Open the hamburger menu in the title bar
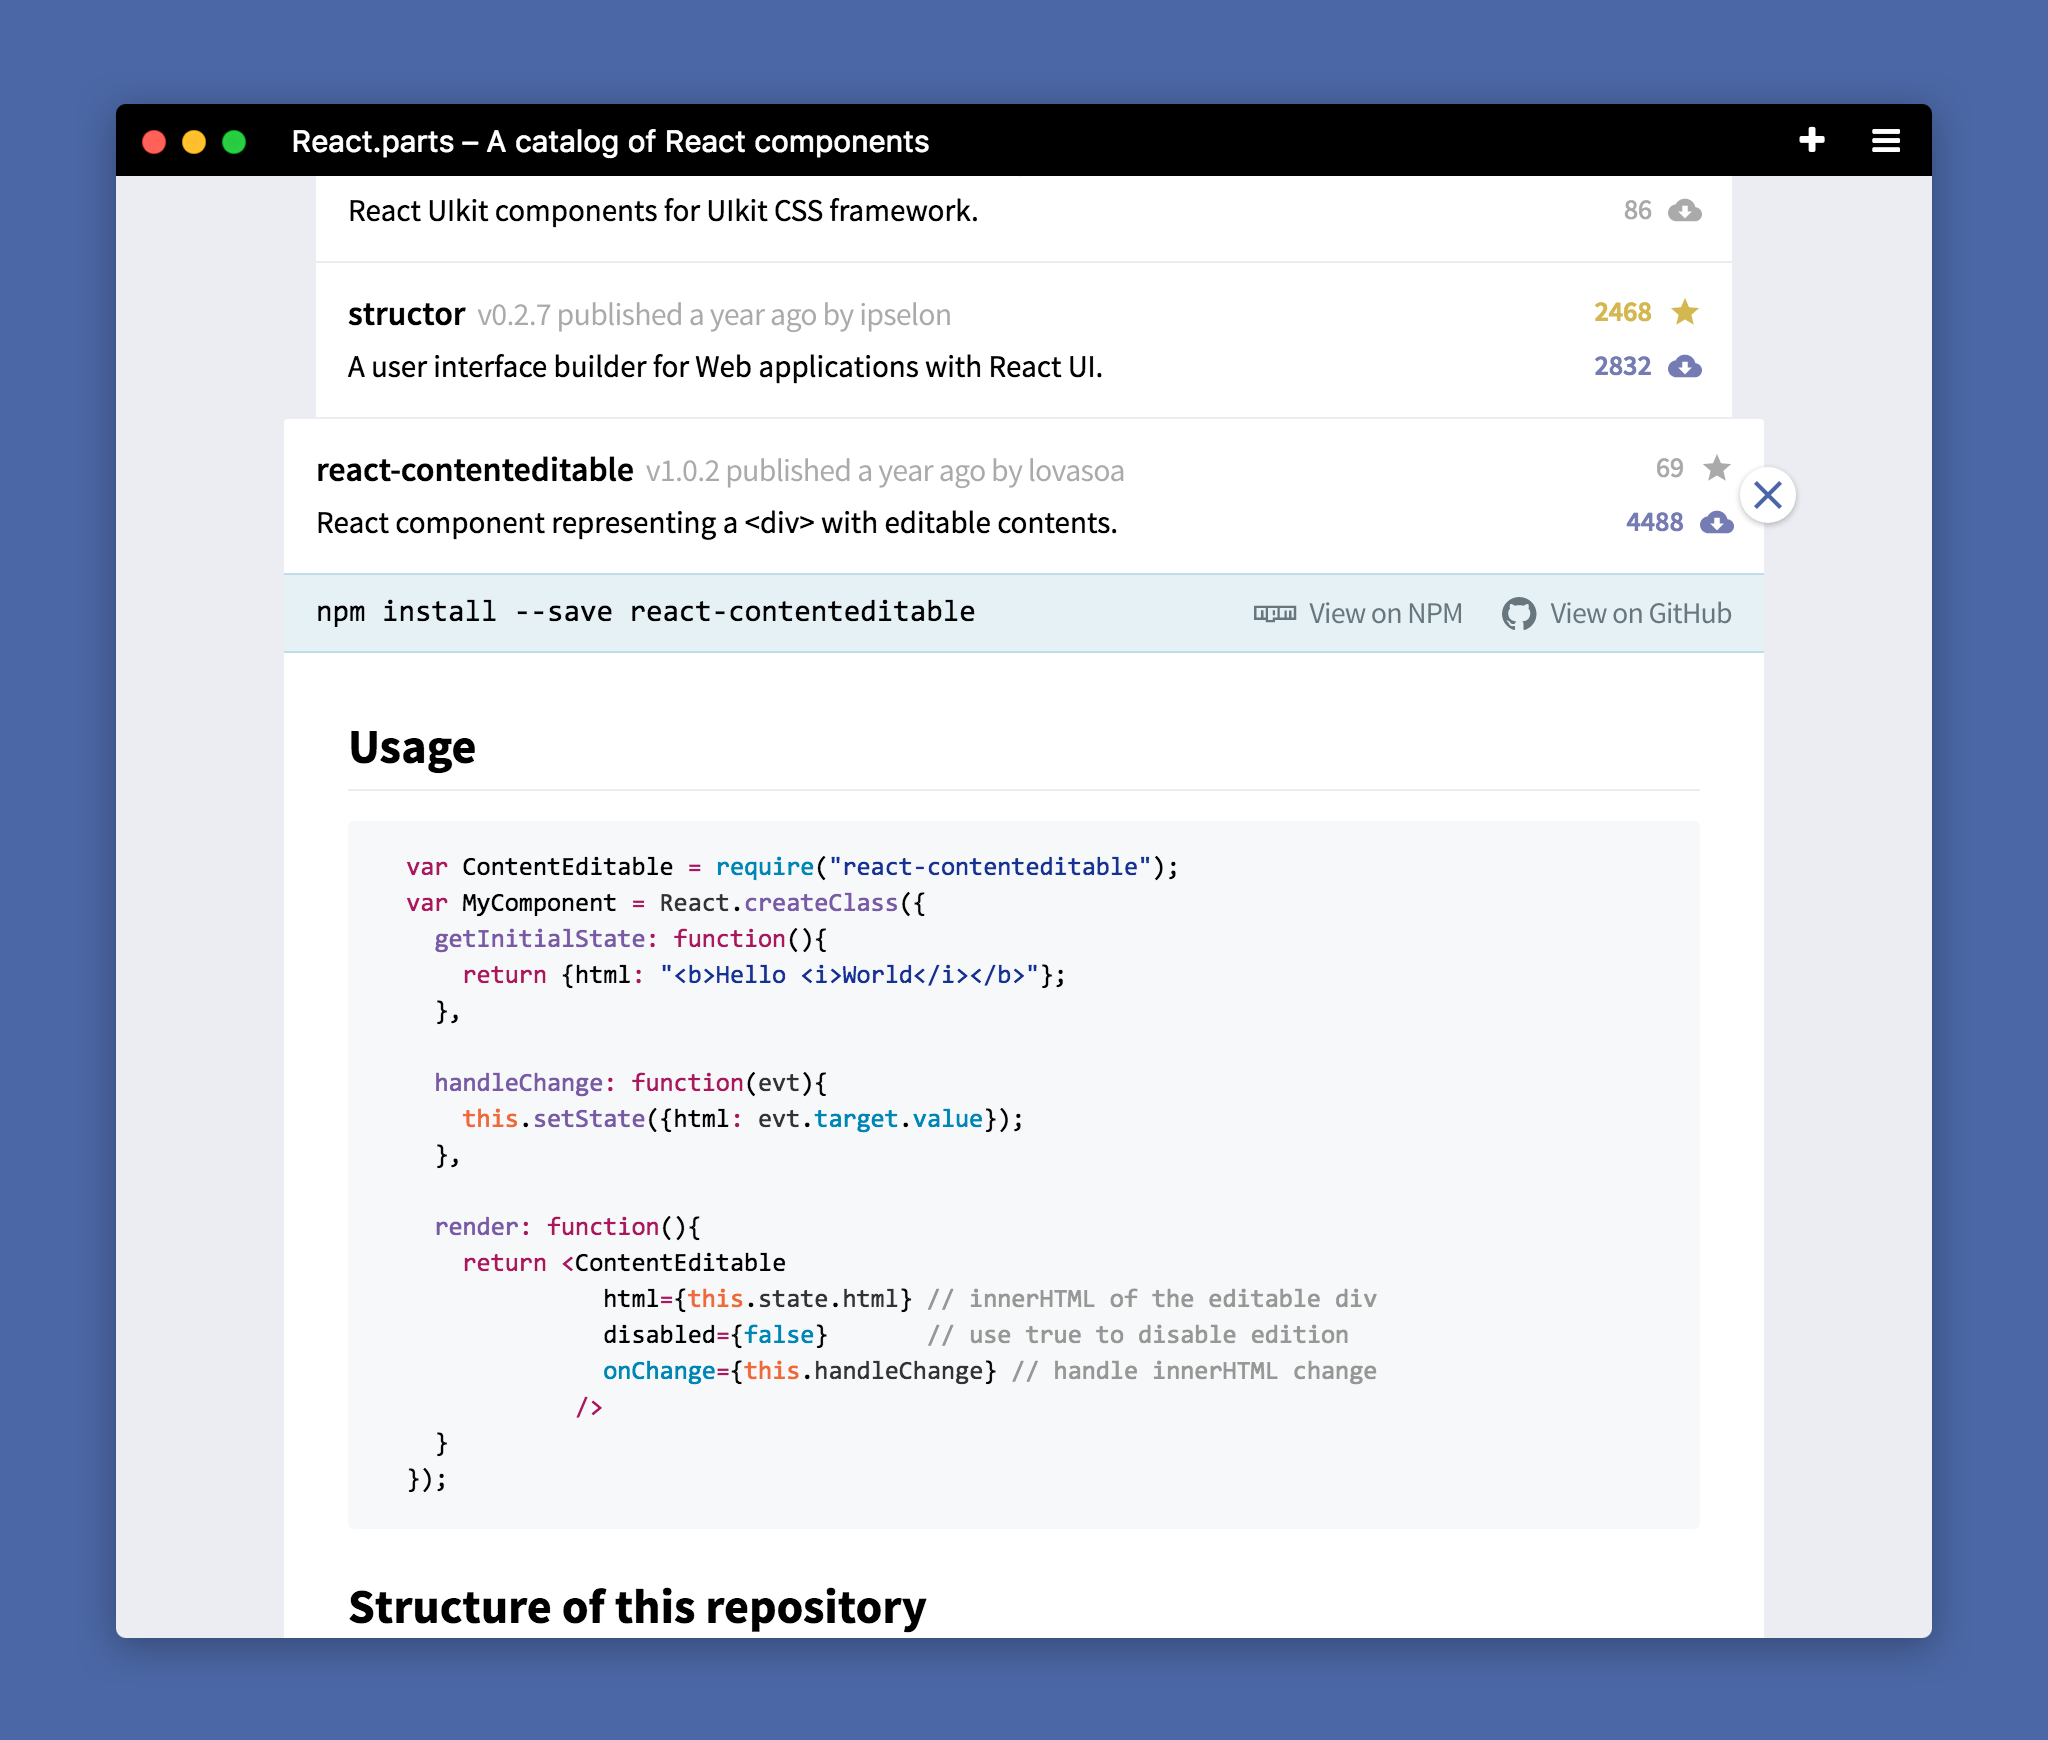The height and width of the screenshot is (1740, 2048). point(1886,141)
